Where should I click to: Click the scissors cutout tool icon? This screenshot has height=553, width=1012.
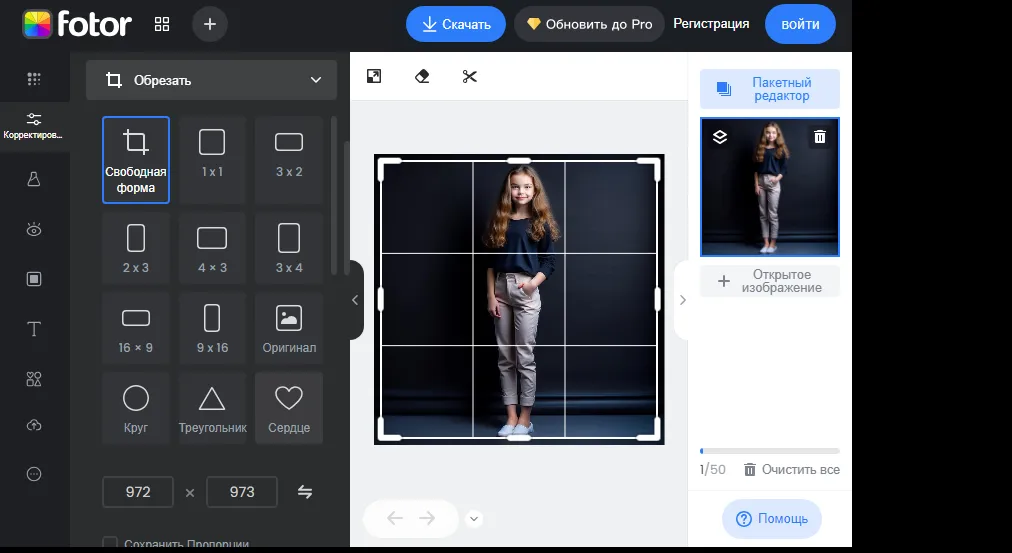(470, 76)
